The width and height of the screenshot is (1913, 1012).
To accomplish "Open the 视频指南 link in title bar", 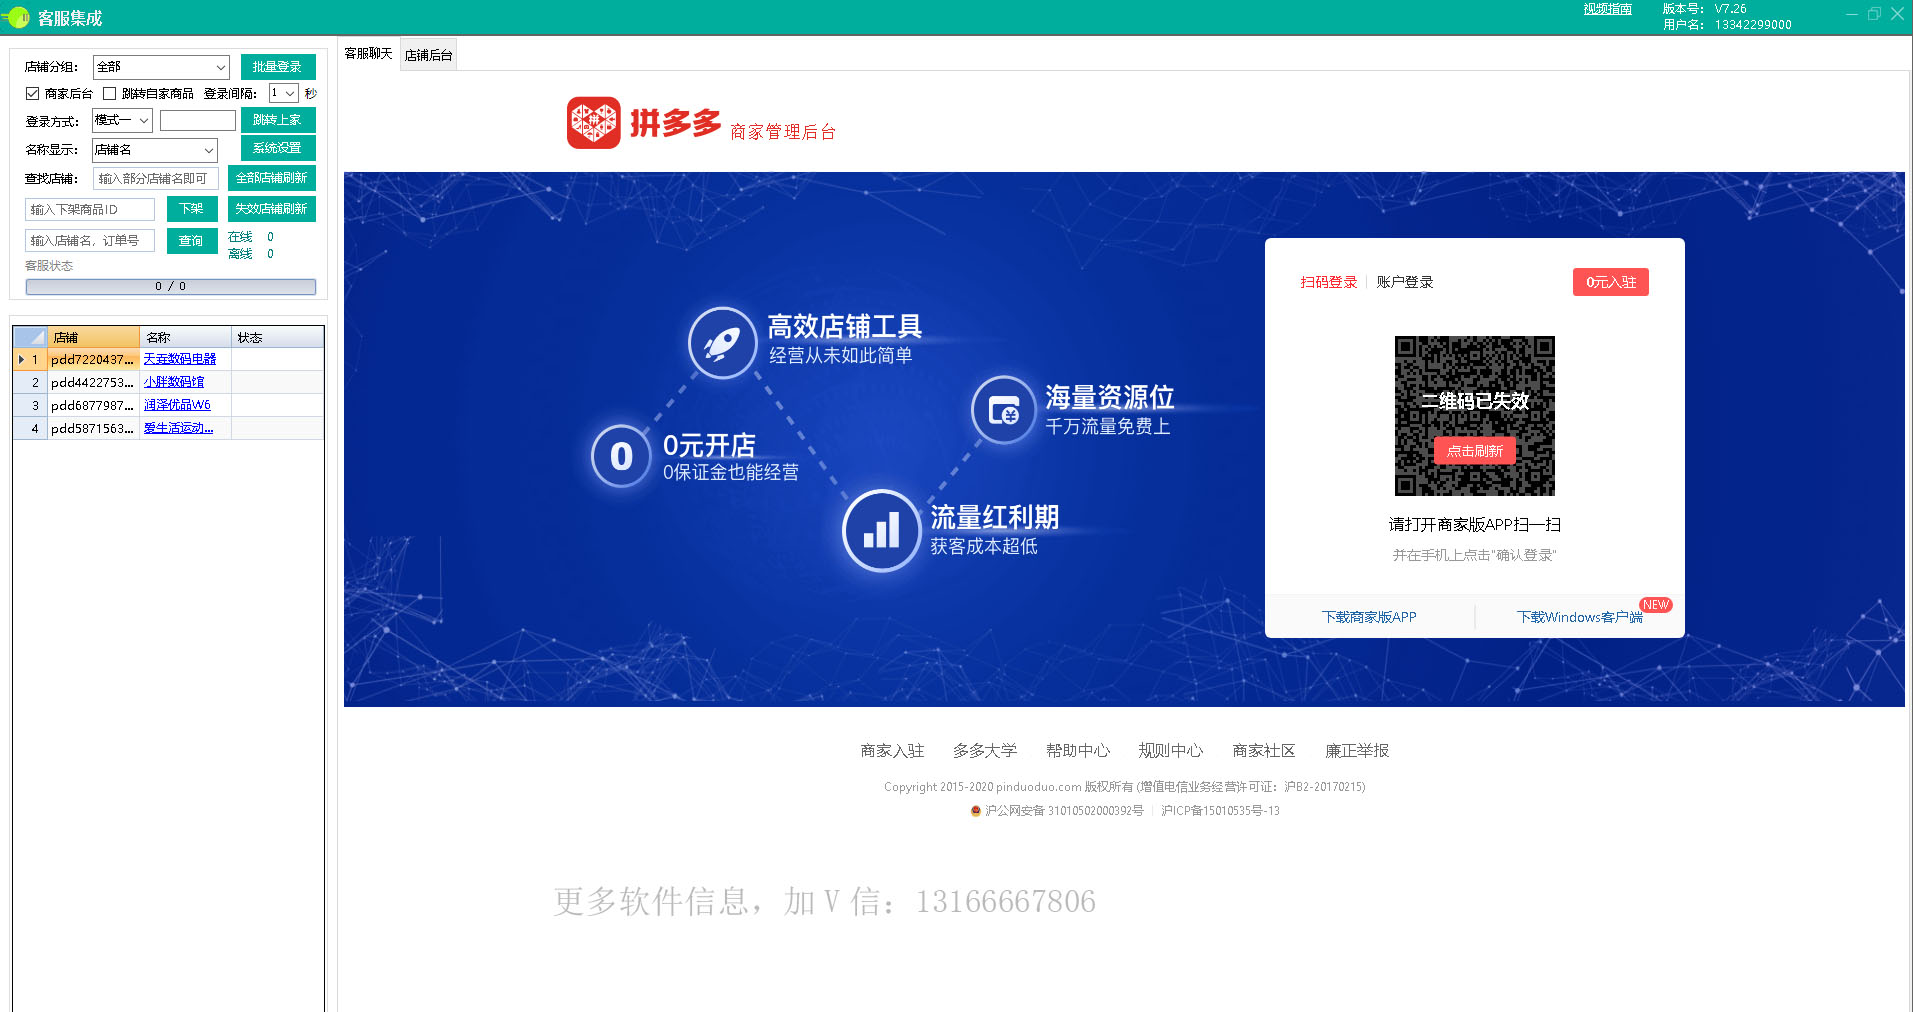I will [x=1606, y=9].
